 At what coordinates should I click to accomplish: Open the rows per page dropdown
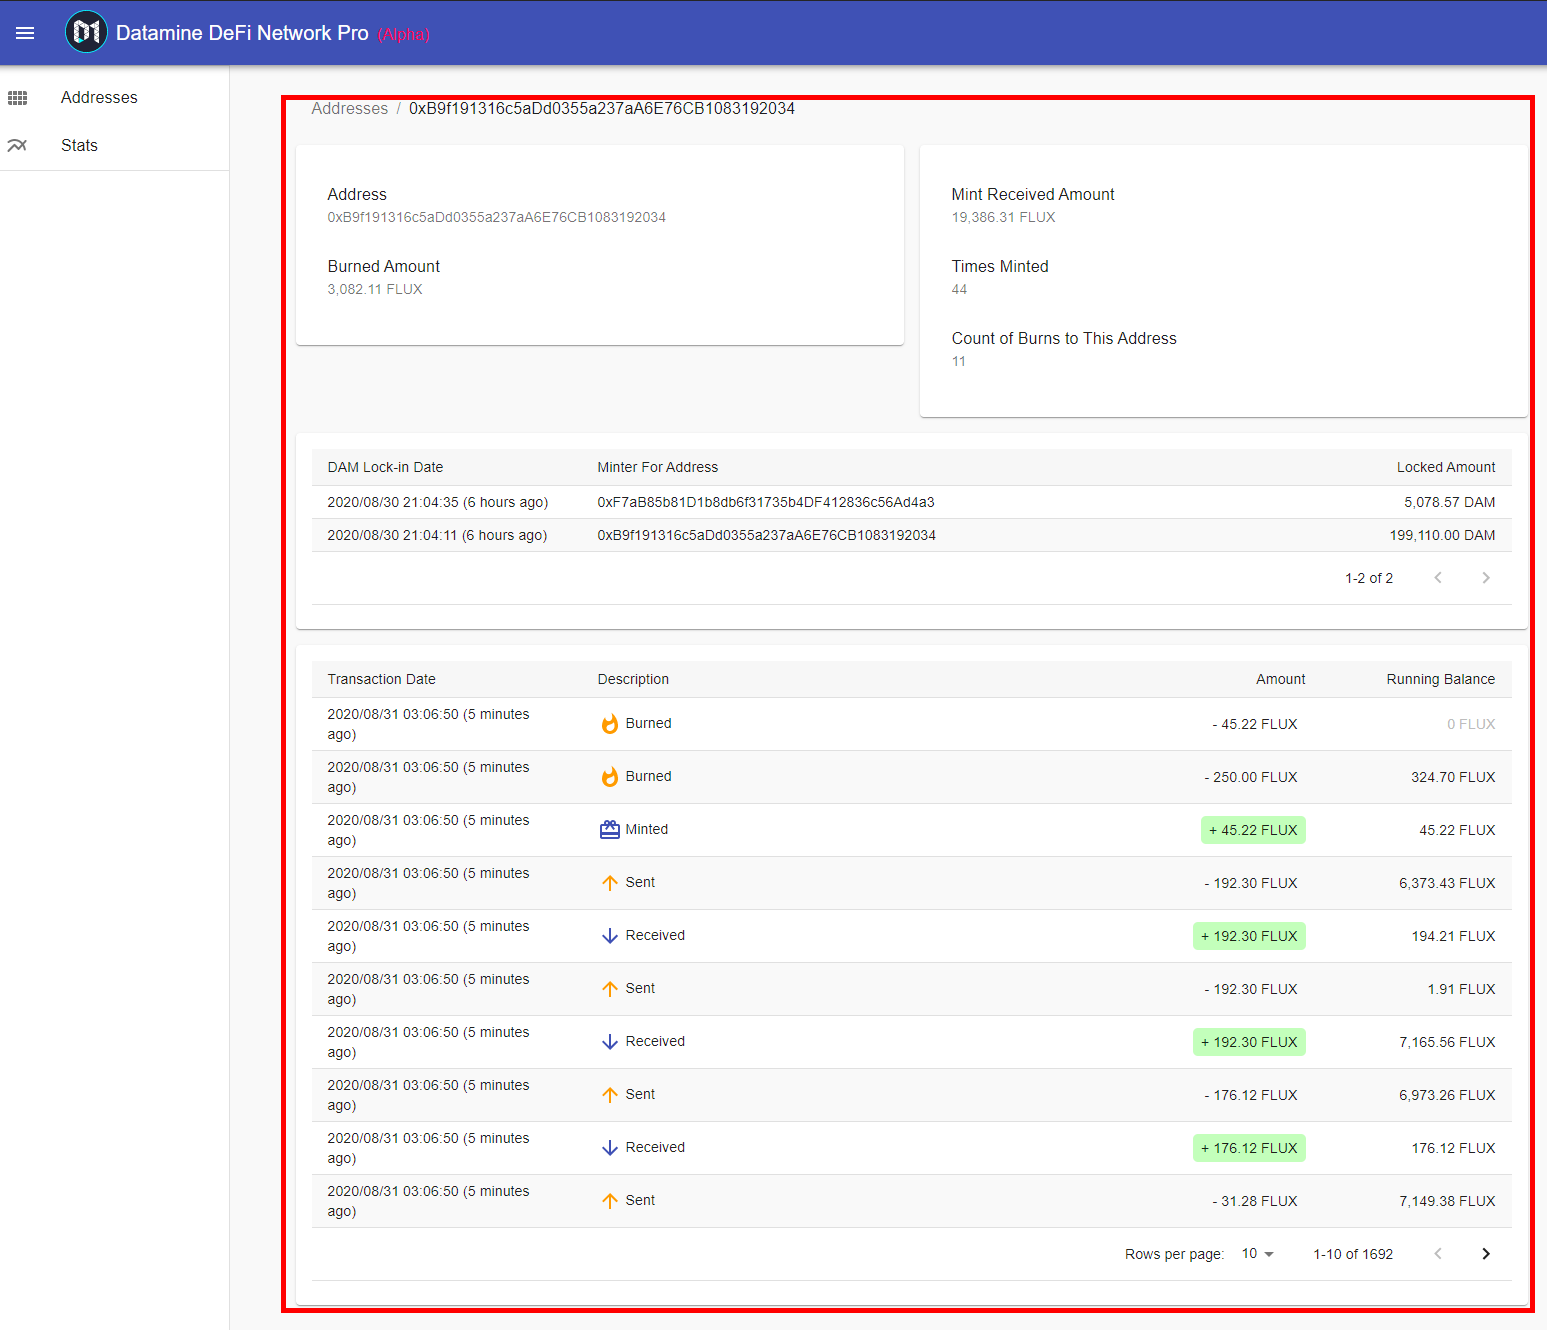tap(1257, 1254)
